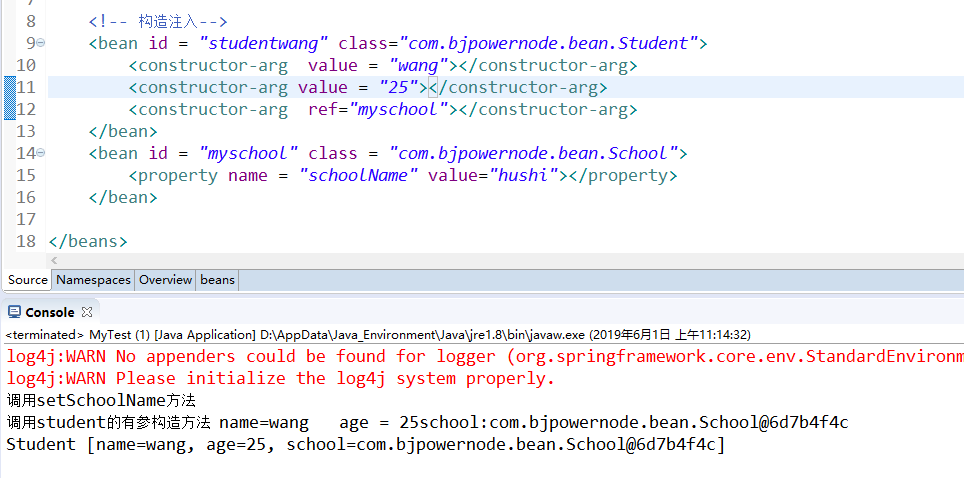The width and height of the screenshot is (964, 478).
Task: Click the 调用setSchoolName方法 console line
Action: 101,401
